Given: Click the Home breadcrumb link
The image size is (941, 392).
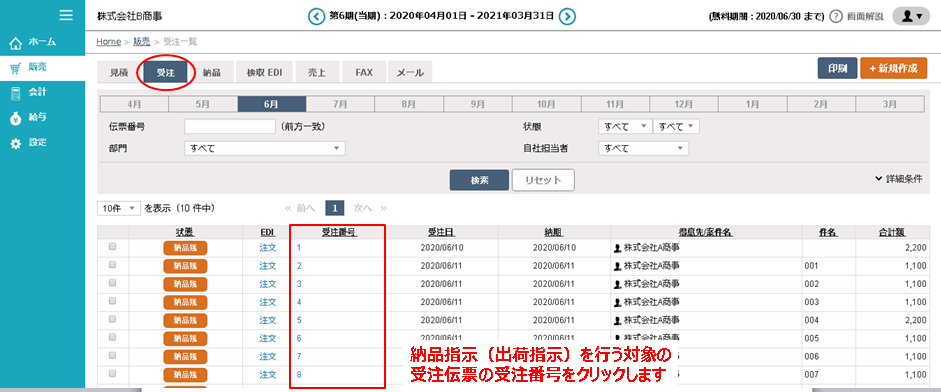Looking at the screenshot, I should point(108,42).
